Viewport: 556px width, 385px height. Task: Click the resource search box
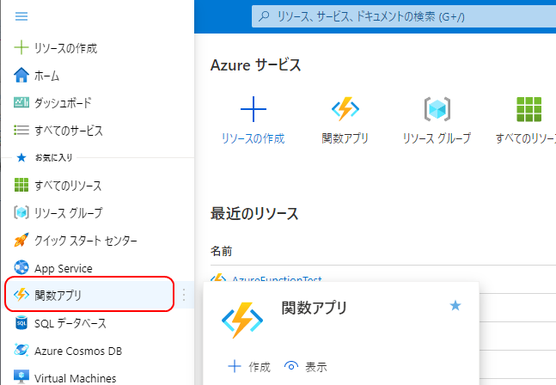point(404,16)
